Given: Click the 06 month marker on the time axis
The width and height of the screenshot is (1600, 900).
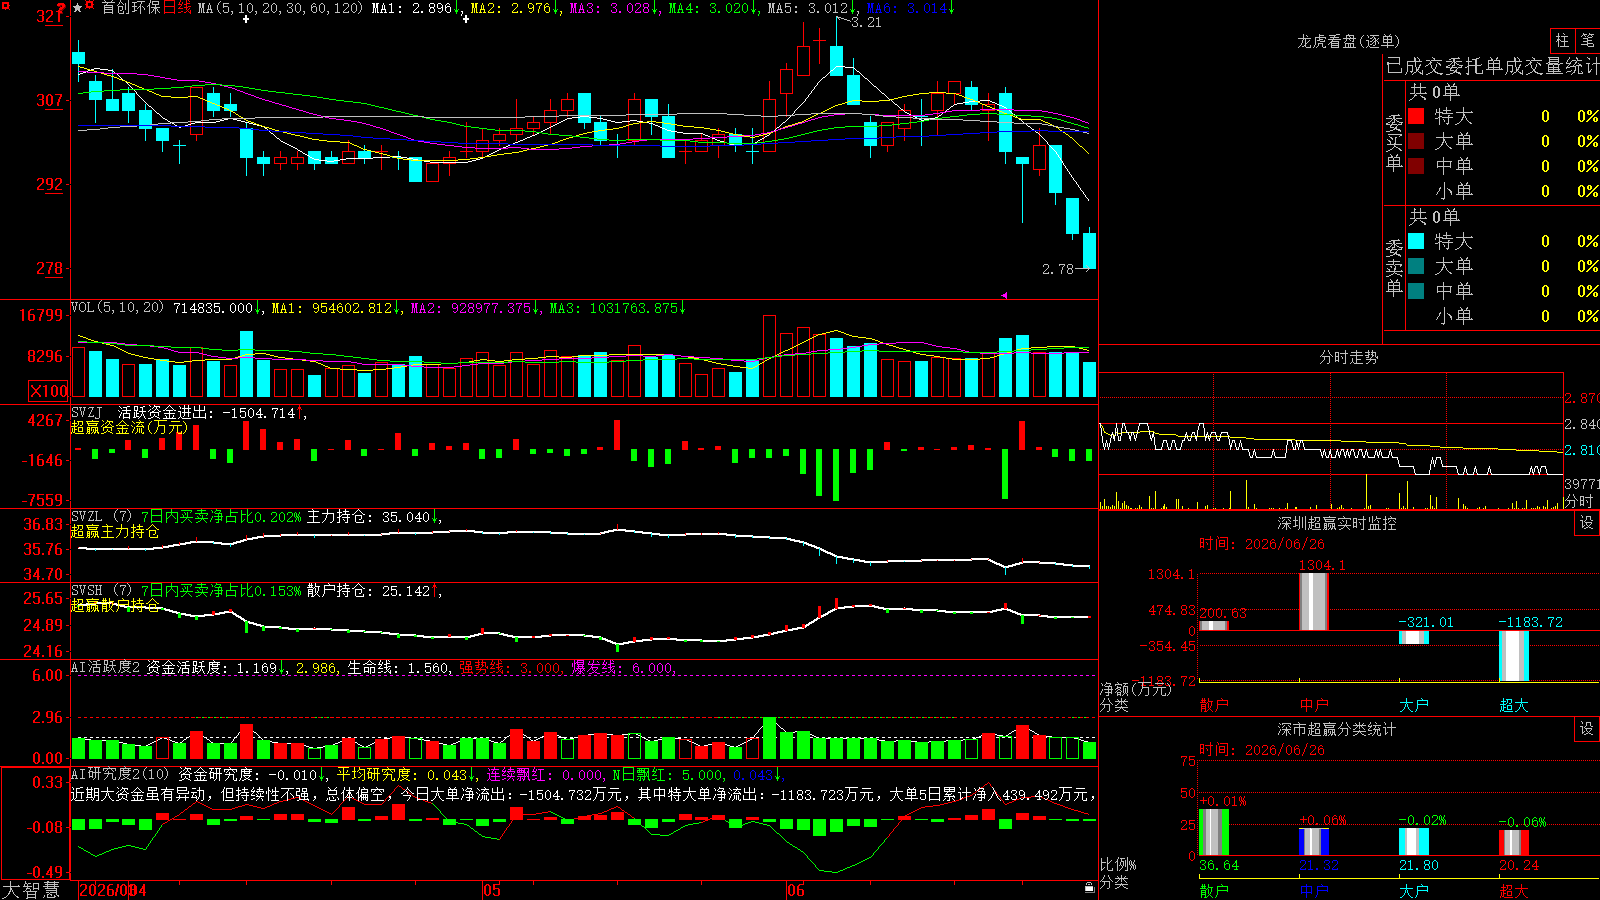Looking at the screenshot, I should click(795, 890).
